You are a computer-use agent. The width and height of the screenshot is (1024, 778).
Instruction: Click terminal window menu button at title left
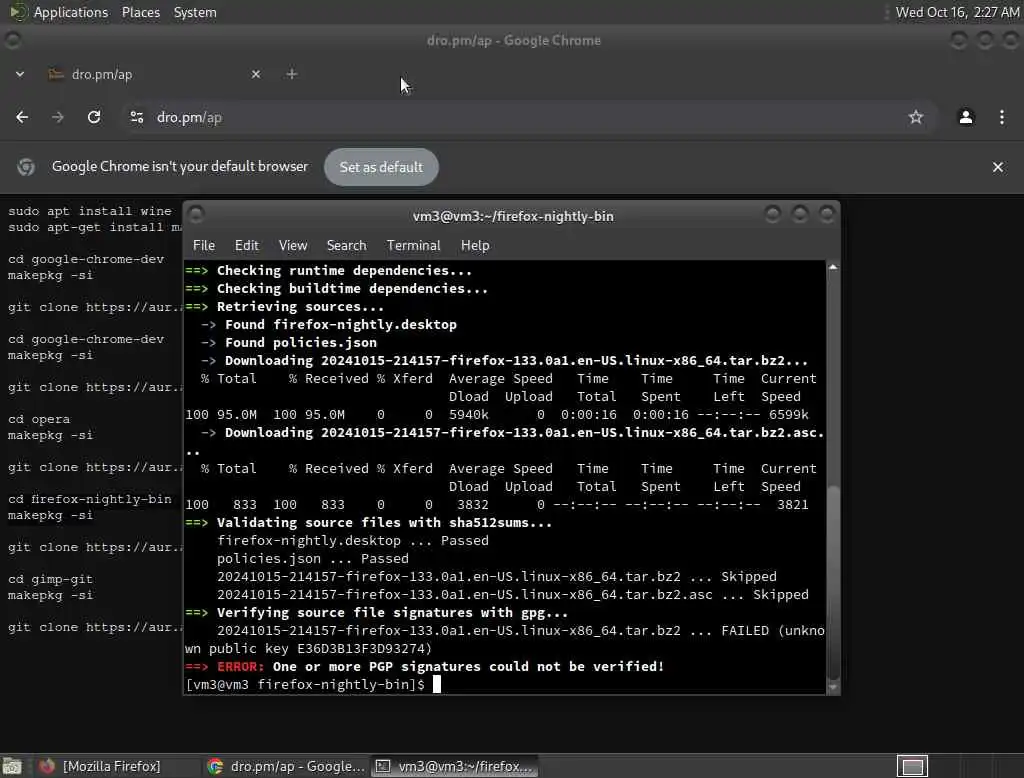click(197, 214)
